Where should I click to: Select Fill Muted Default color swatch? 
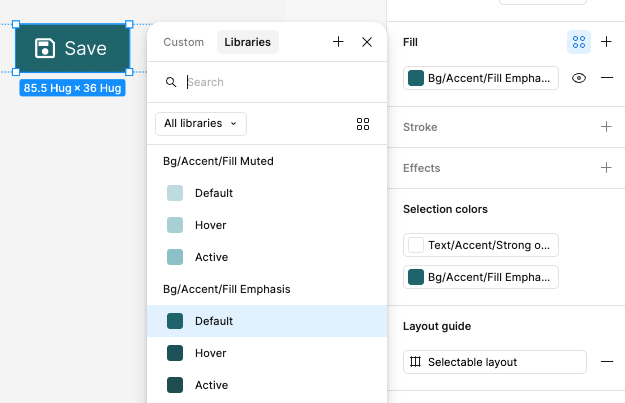coord(213,193)
